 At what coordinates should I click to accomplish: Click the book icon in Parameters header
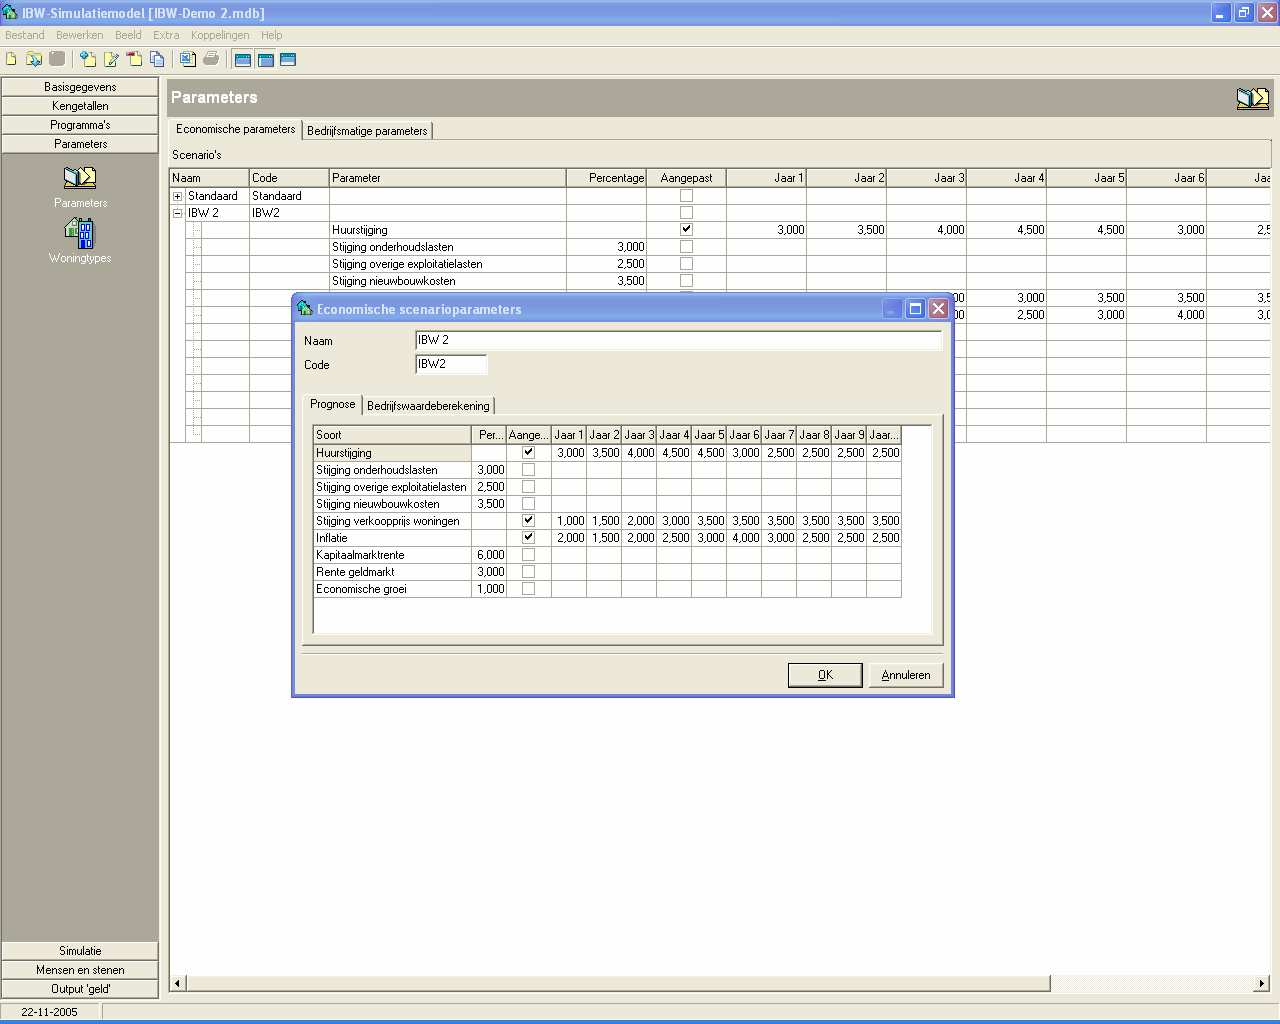click(1253, 98)
